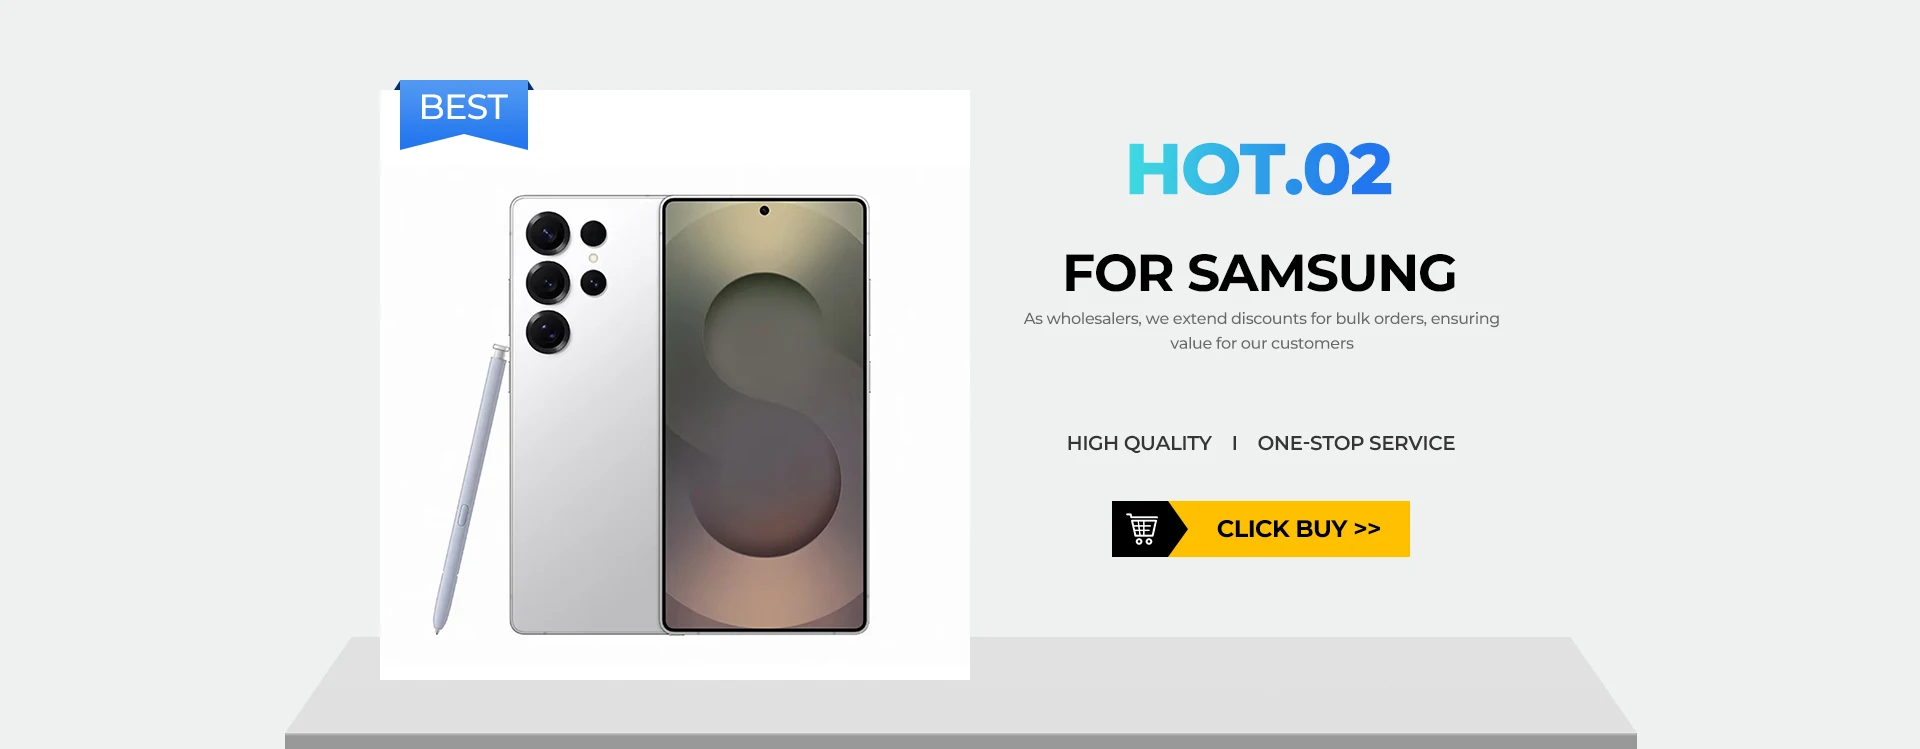Screen dimensions: 1920x749
Task: Click the middle large rear camera lens
Action: click(548, 283)
